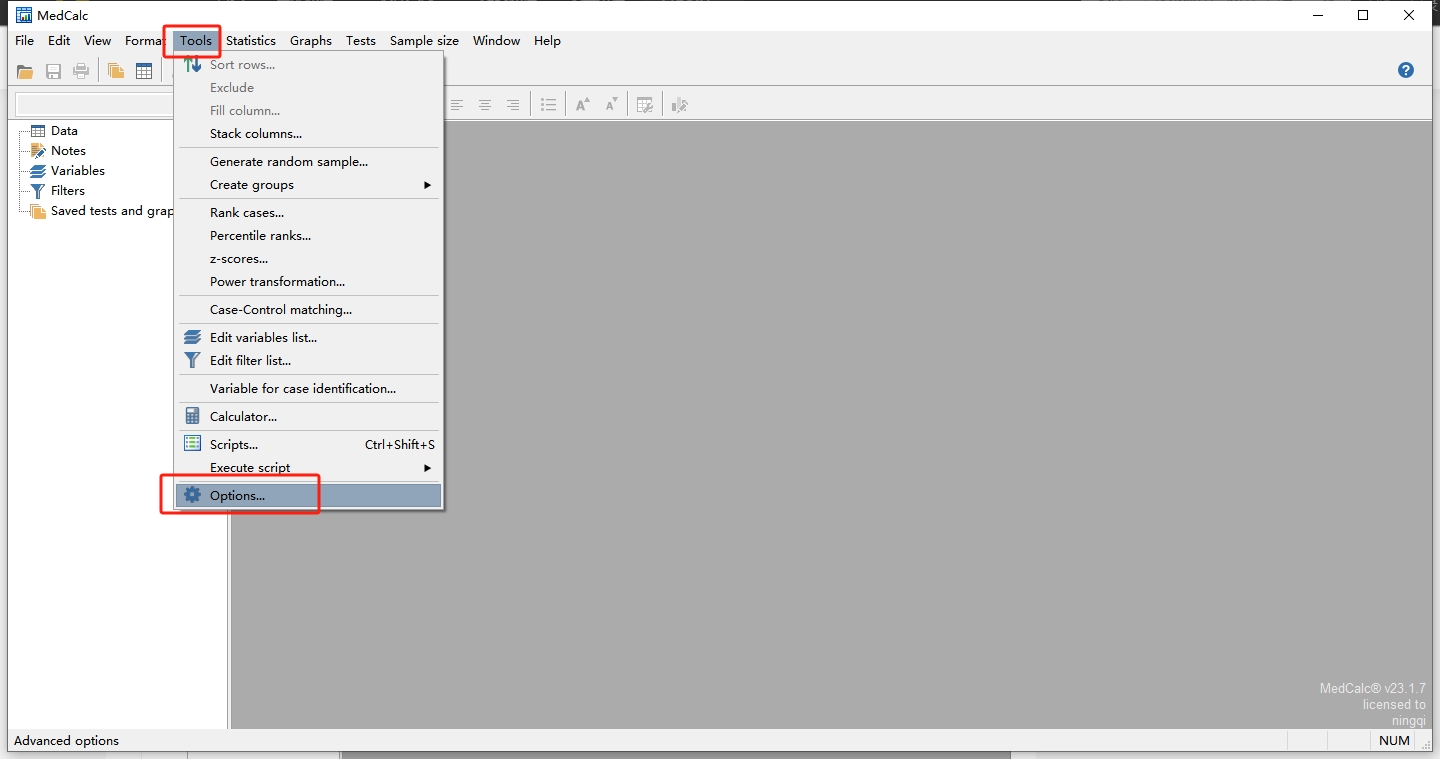This screenshot has height=759, width=1440.
Task: Close the open Tools menu
Action: coord(196,41)
